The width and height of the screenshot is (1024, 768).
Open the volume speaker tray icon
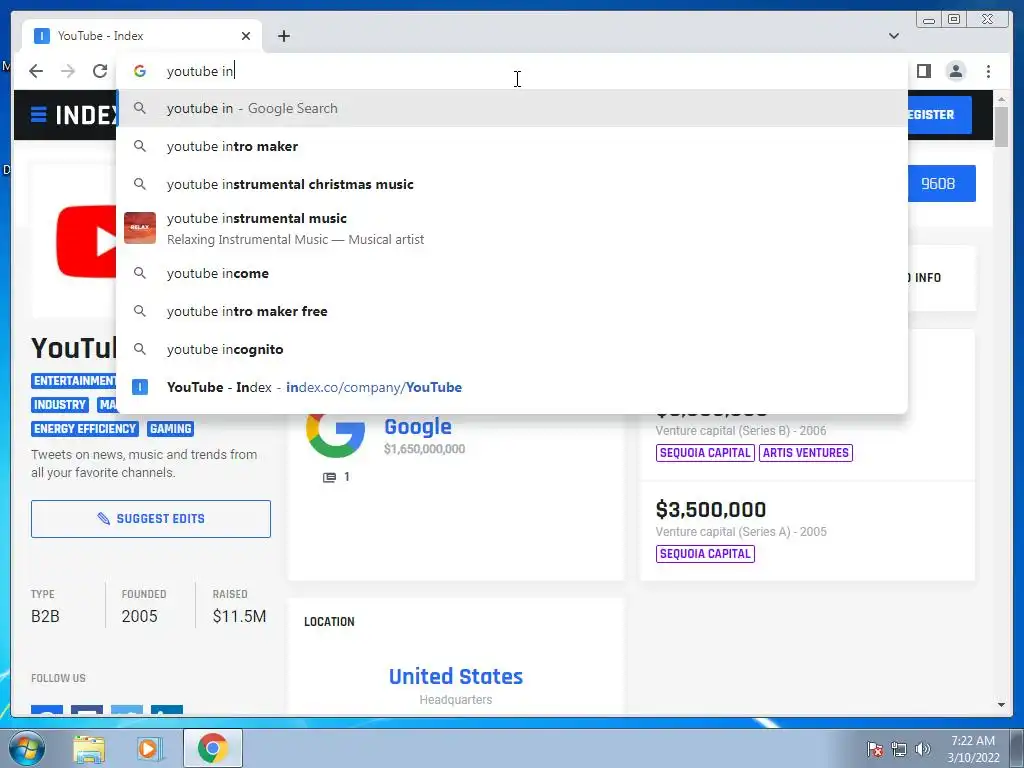pos(923,749)
